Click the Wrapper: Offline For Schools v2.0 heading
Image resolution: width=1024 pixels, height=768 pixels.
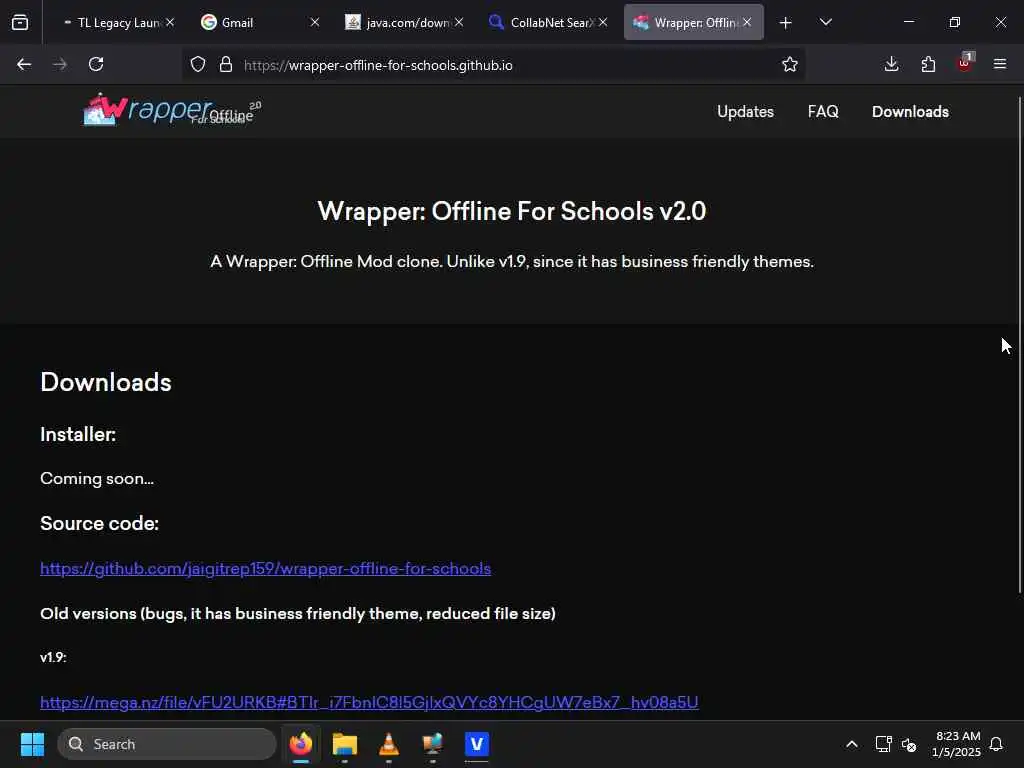coord(511,211)
